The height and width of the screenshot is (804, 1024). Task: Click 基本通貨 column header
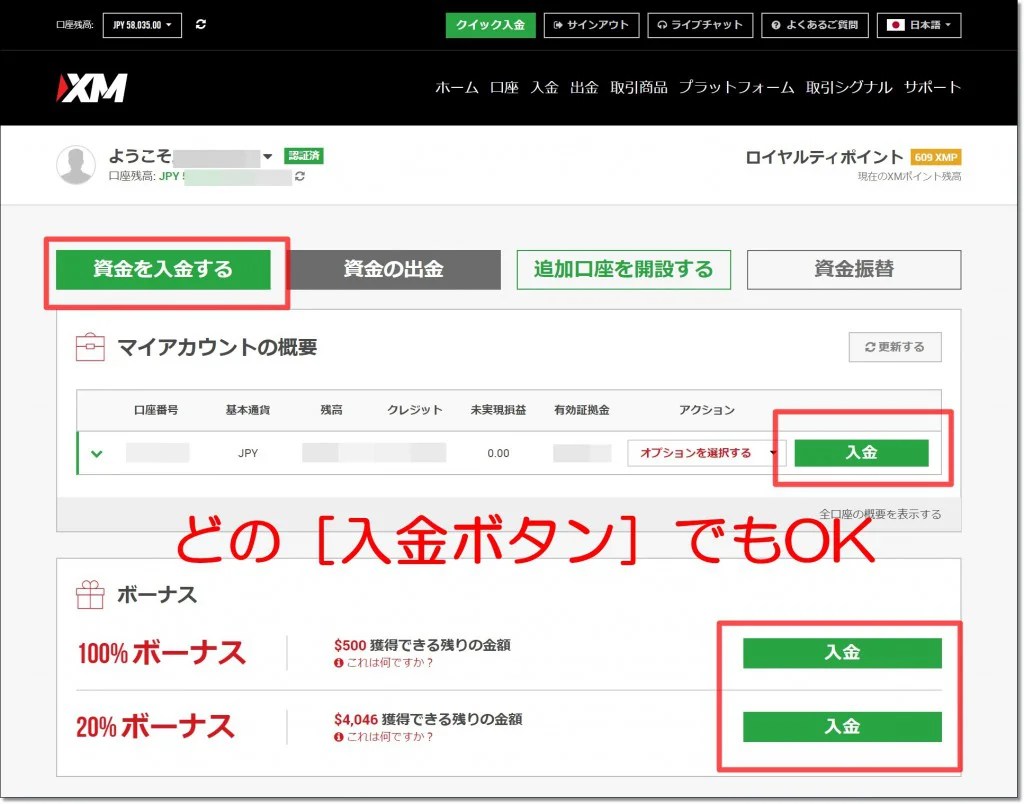[248, 410]
